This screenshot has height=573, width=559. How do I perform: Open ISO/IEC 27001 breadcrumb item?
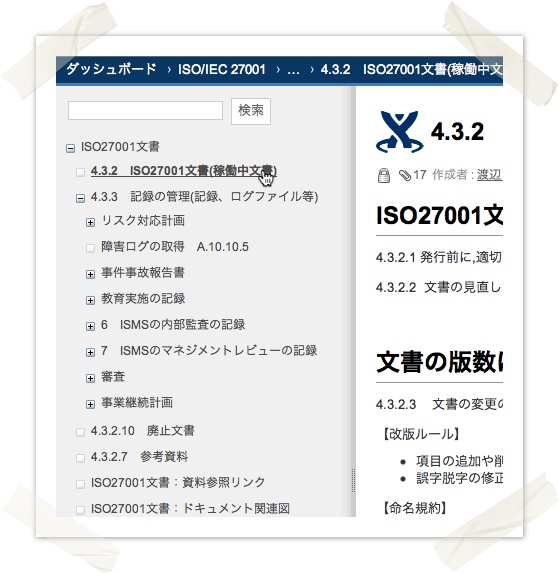coord(222,69)
